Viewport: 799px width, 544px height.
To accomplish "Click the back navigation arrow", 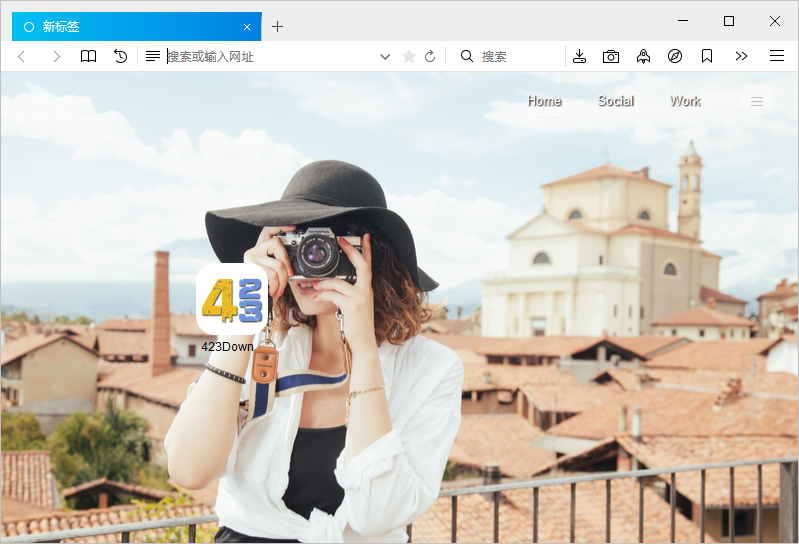I will point(22,57).
